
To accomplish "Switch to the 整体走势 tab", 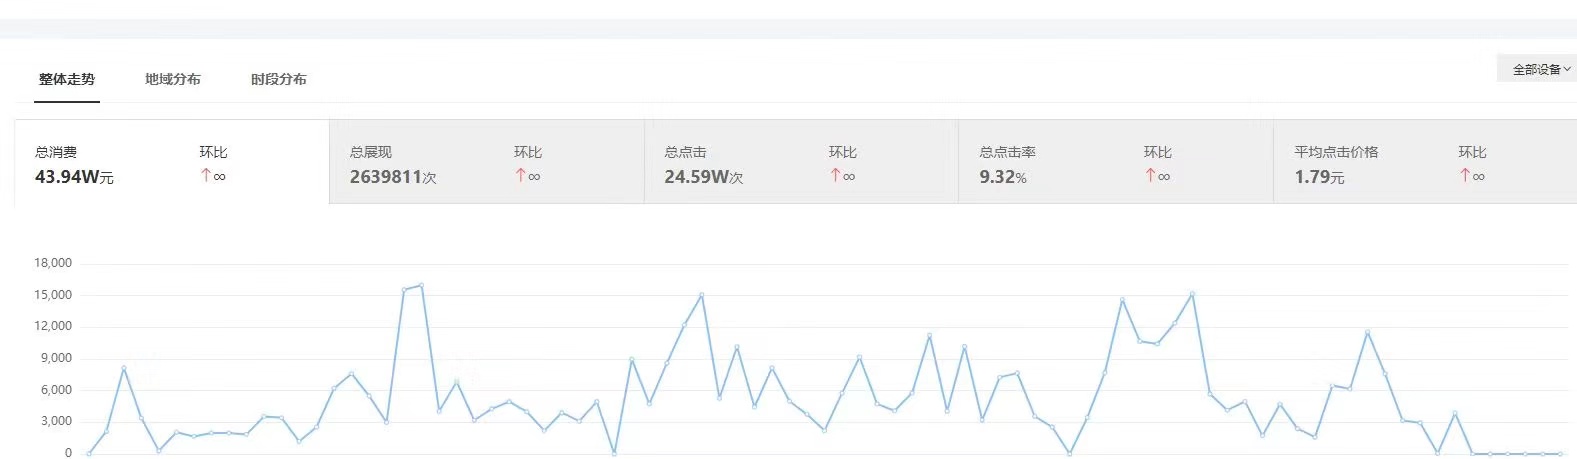I will tap(67, 79).
